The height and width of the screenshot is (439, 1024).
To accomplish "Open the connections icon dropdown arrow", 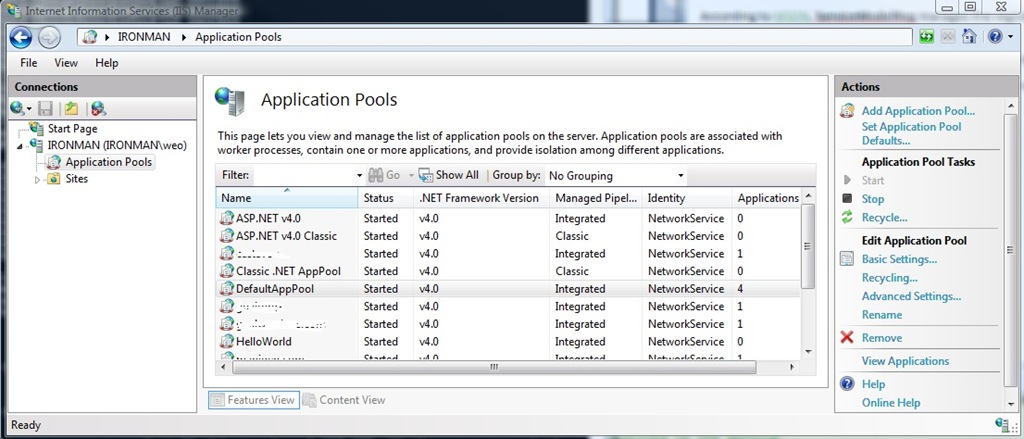I will (29, 109).
